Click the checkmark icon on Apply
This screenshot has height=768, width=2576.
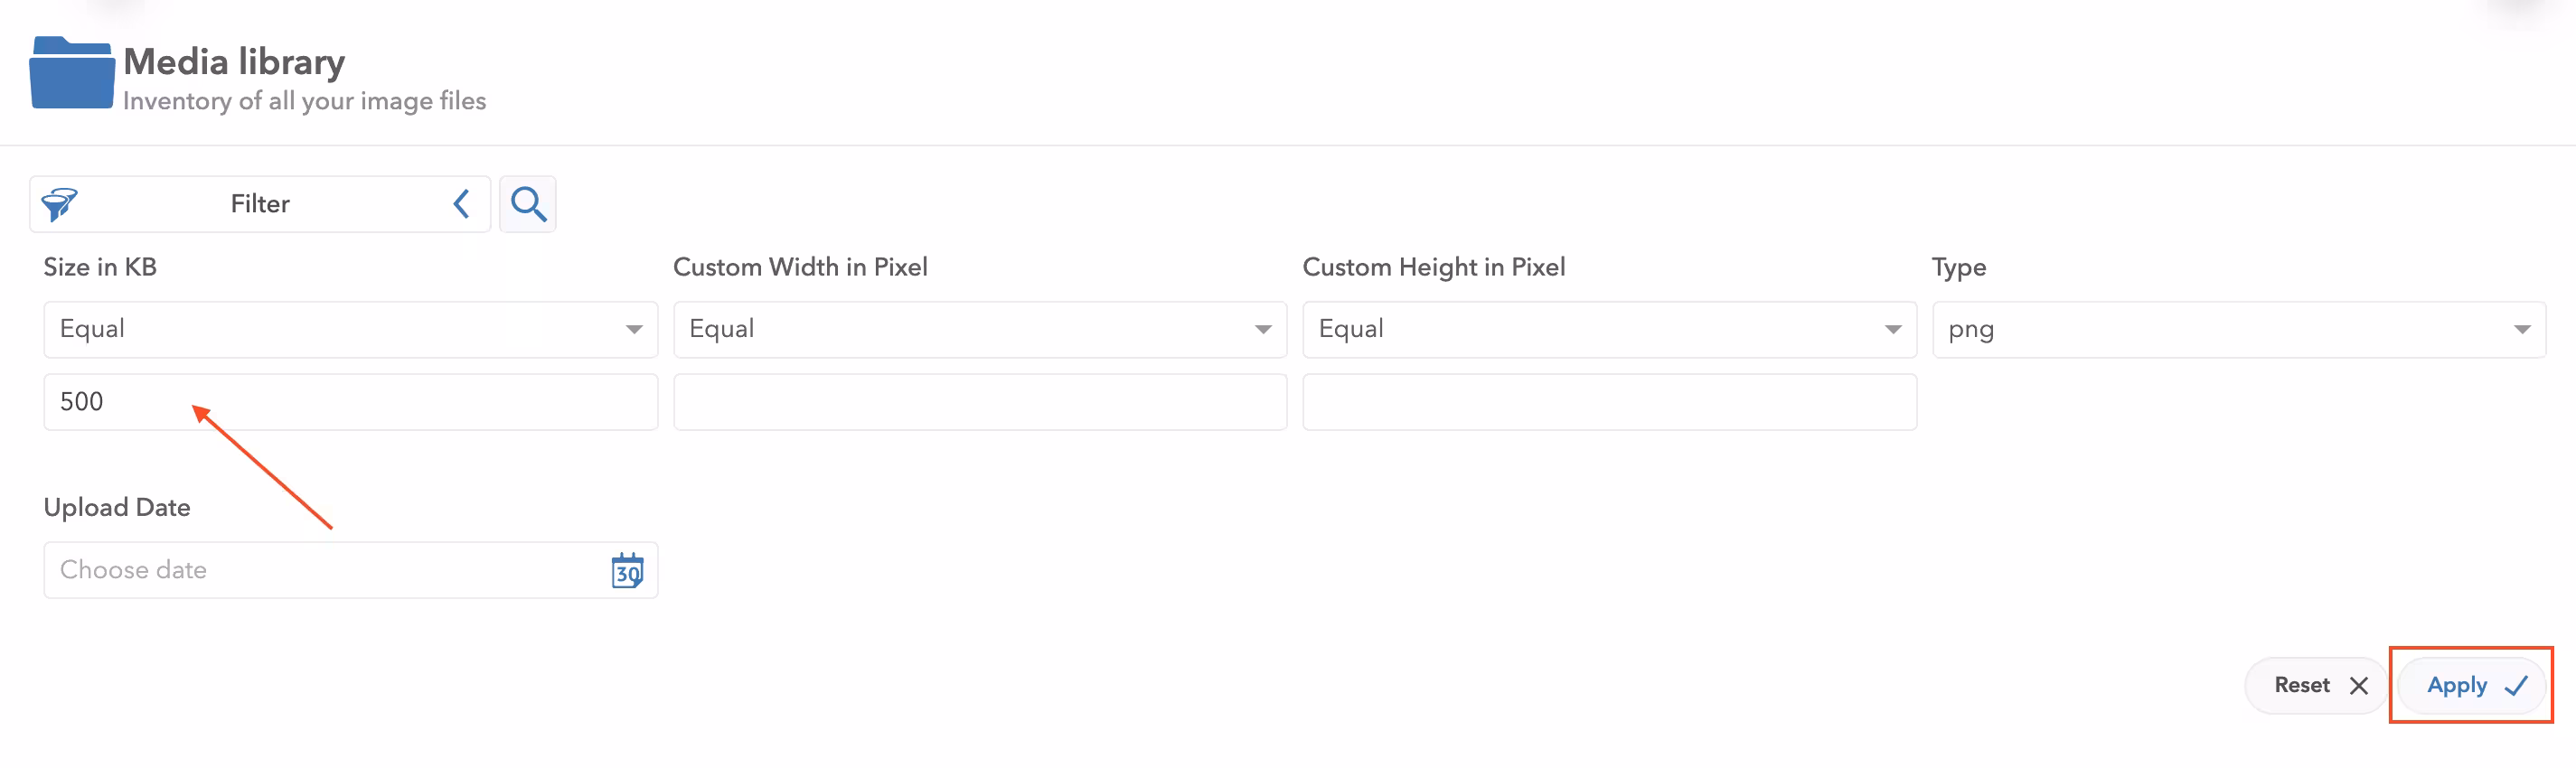pos(2516,685)
